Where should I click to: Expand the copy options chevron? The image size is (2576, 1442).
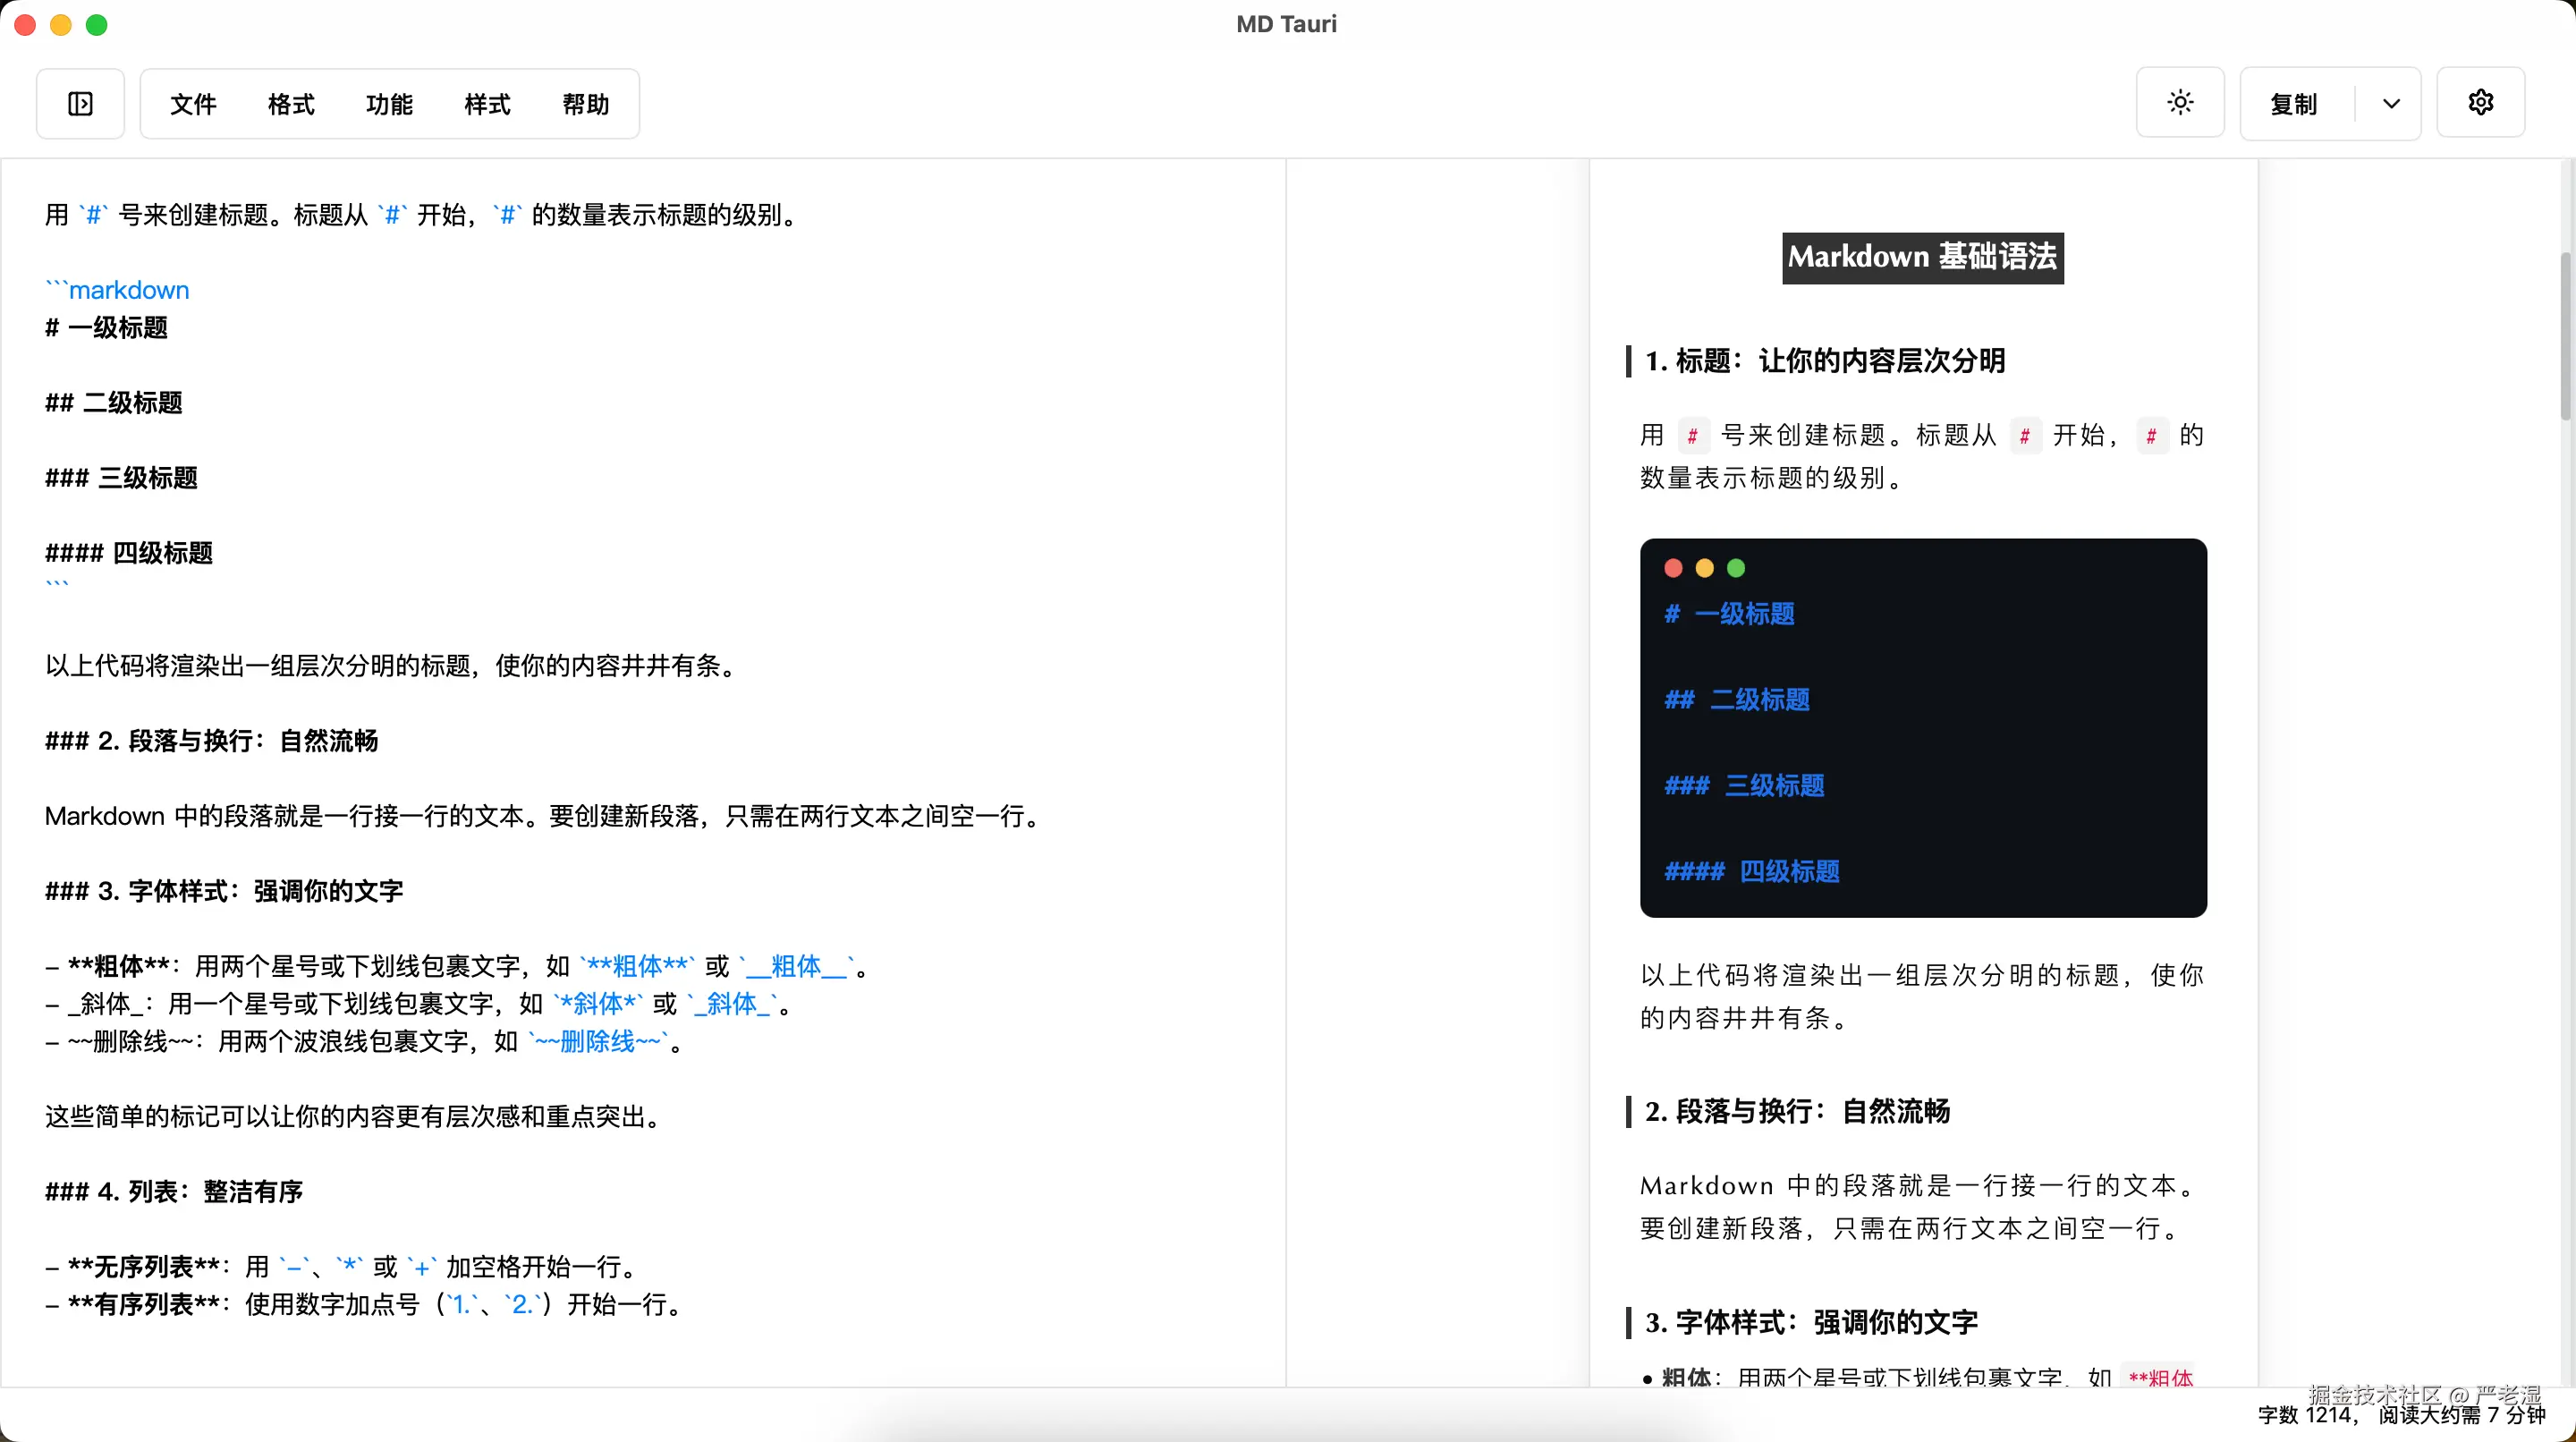2391,104
